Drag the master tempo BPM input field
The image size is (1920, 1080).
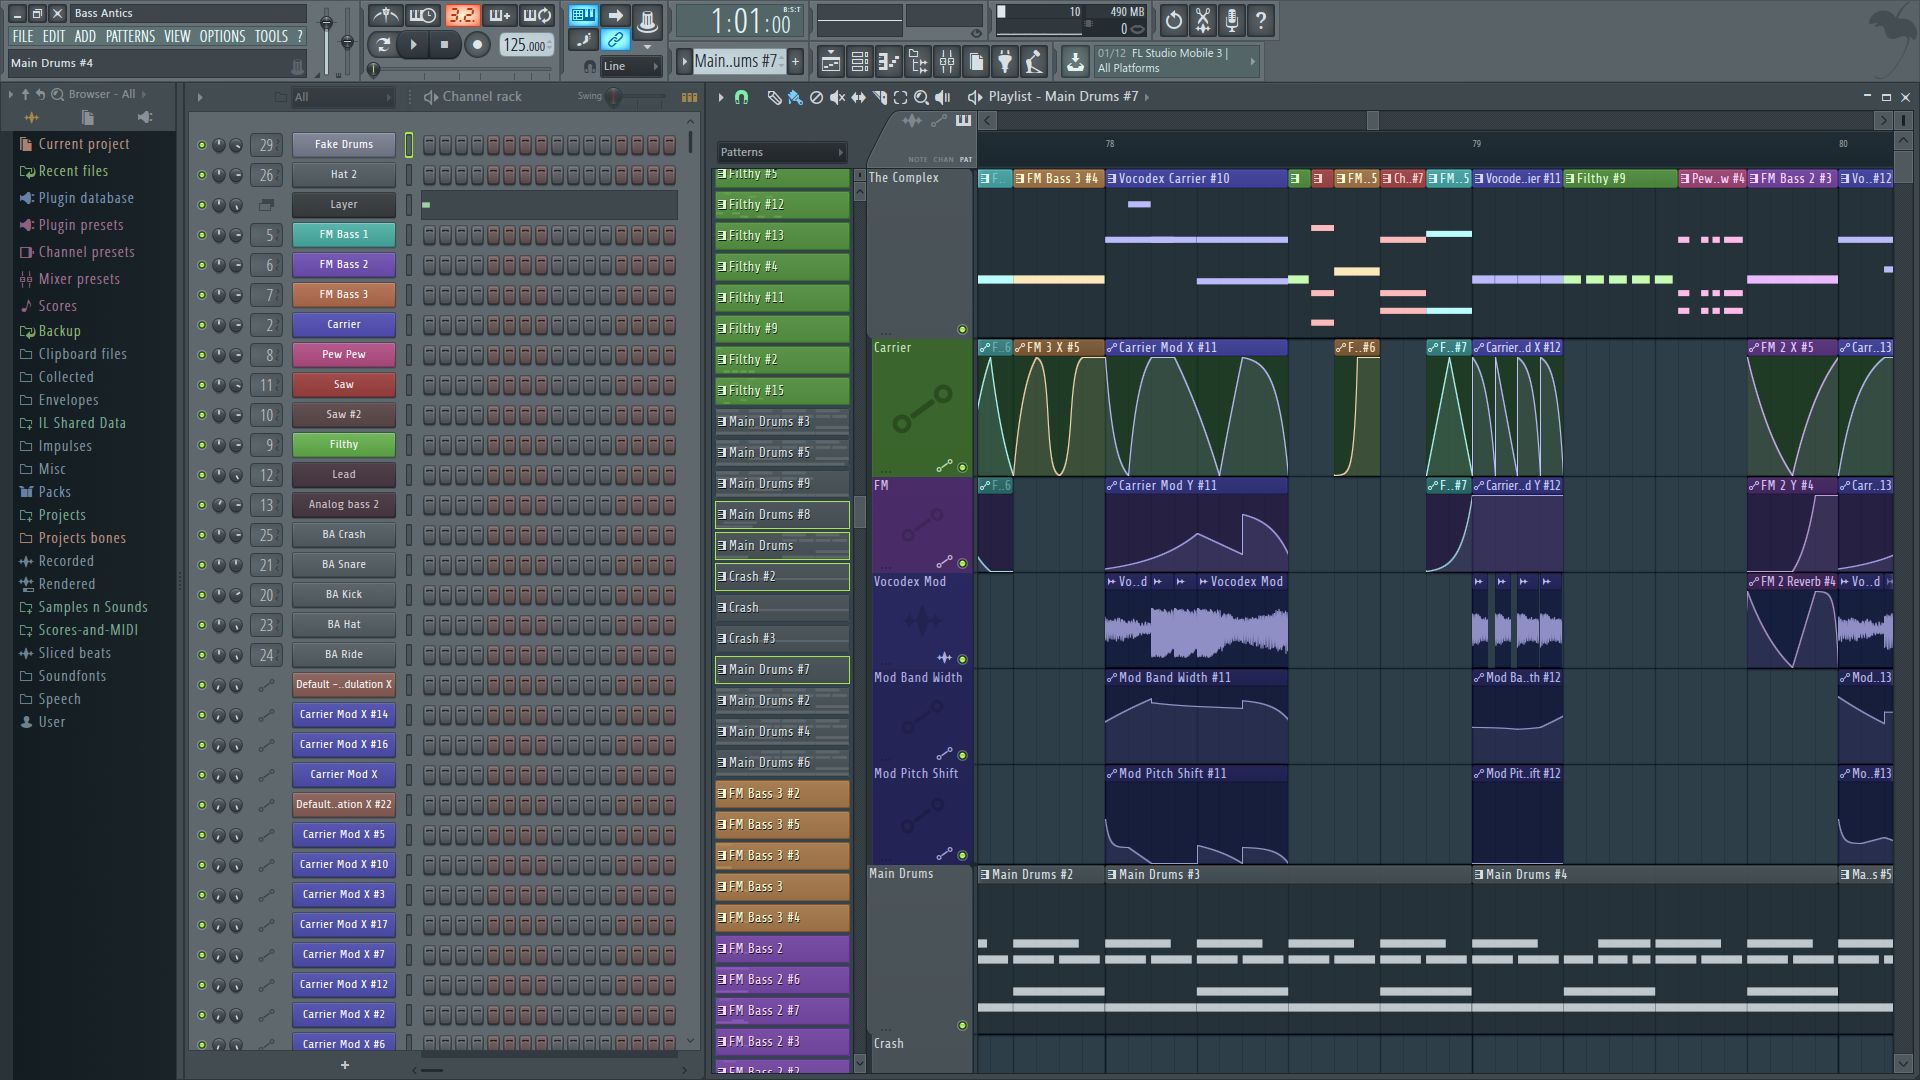[524, 45]
